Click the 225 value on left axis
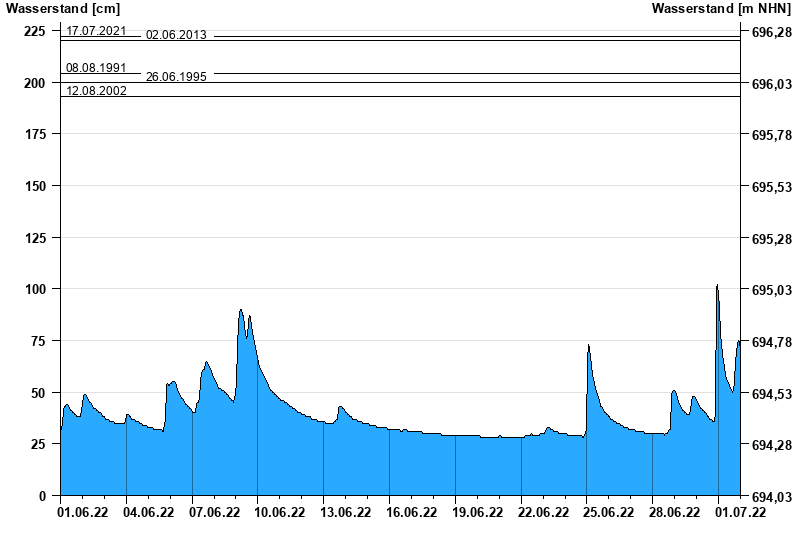Screen dimensions: 800x550 [x=34, y=31]
